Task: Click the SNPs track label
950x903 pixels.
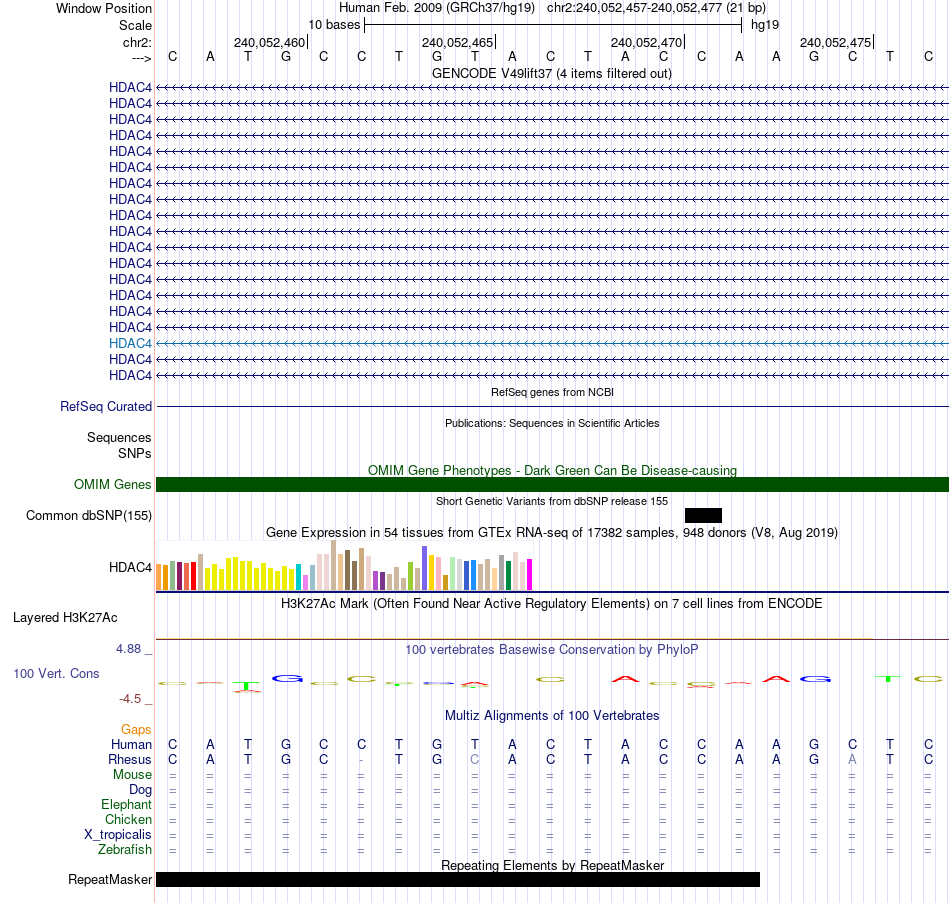Action: click(135, 453)
